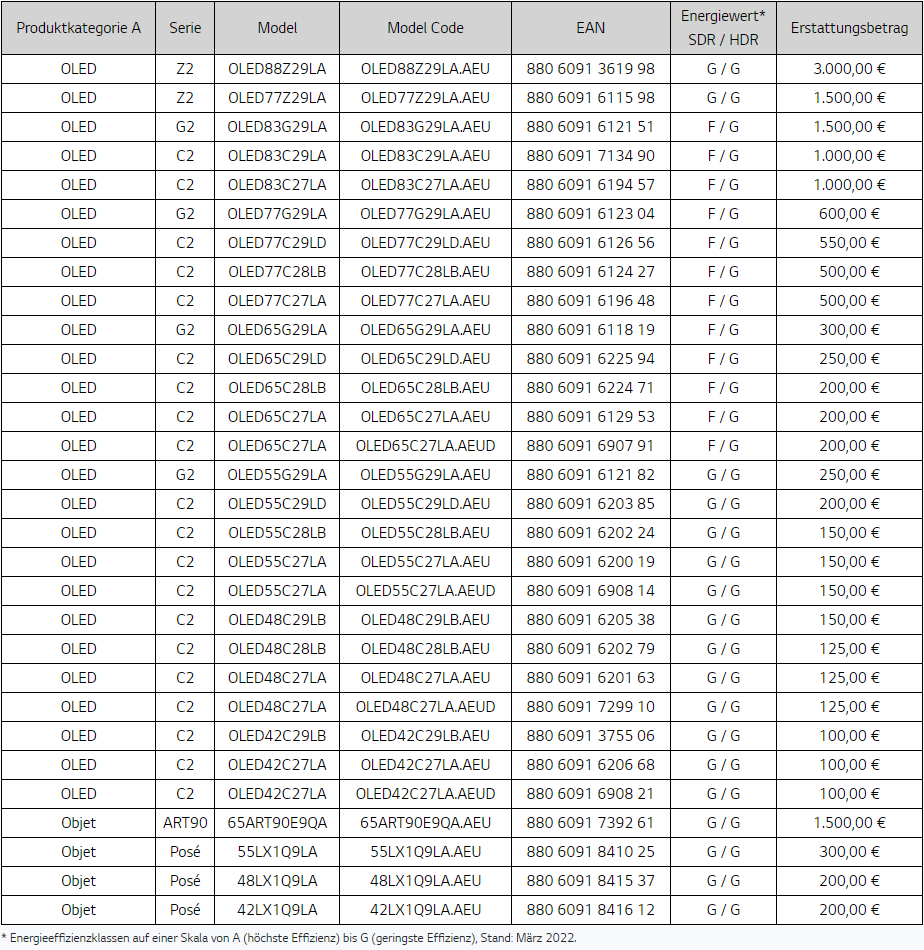Select model code OLED48C27LA.AEUD

(x=425, y=708)
